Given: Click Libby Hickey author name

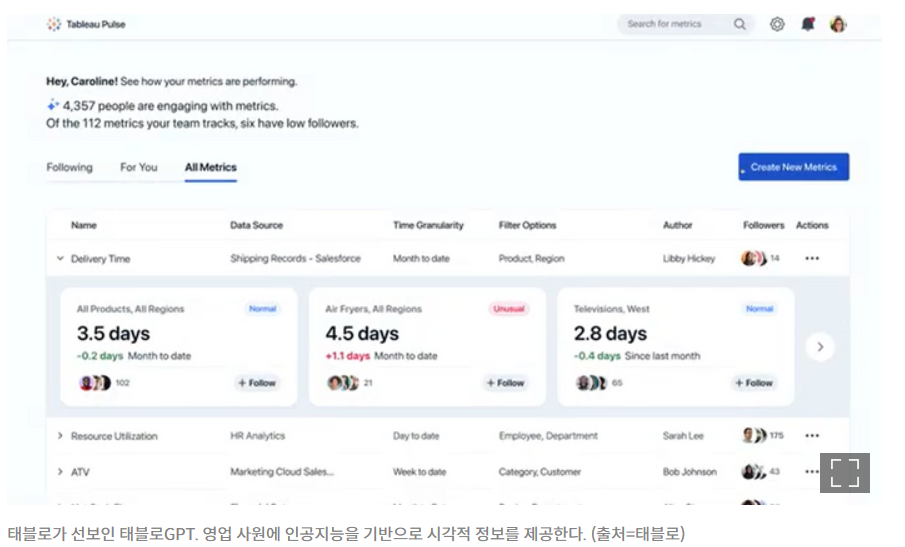Looking at the screenshot, I should tap(689, 258).
